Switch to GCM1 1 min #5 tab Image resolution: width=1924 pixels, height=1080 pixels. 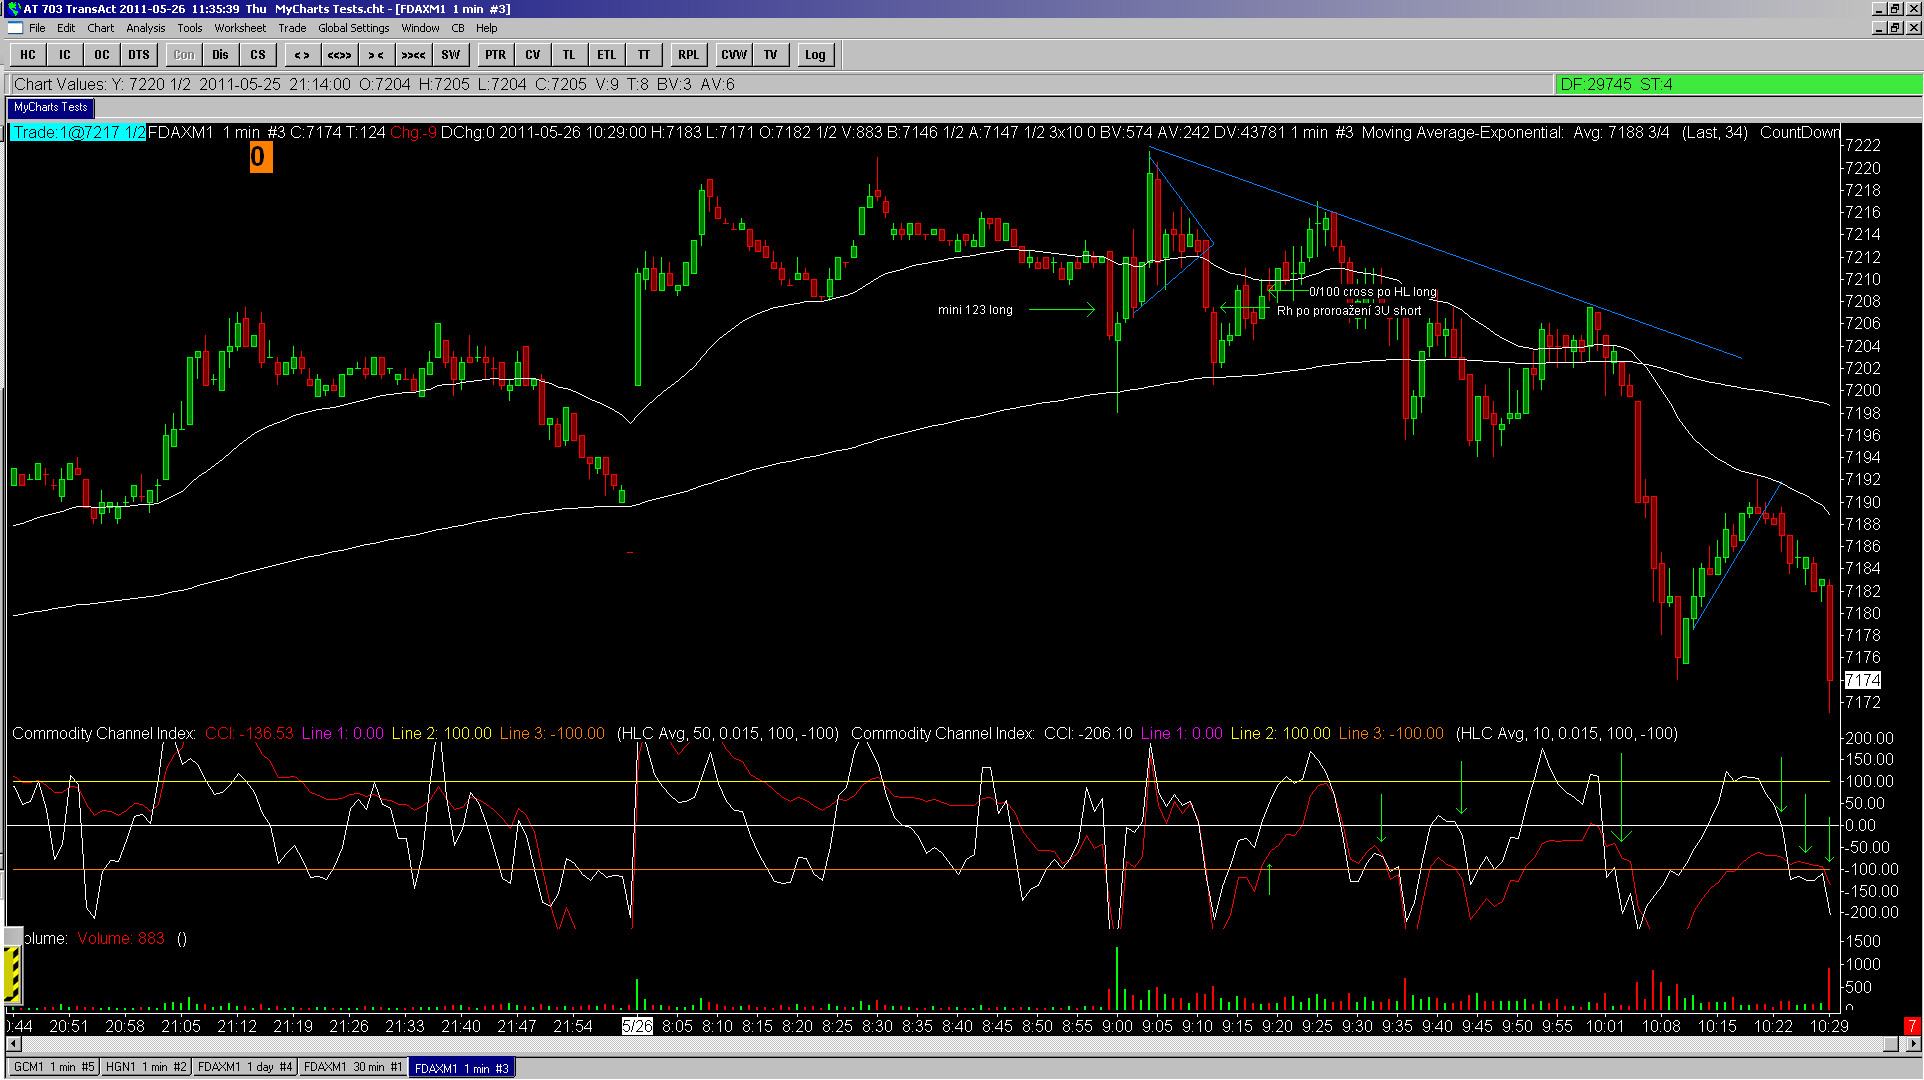click(x=53, y=1067)
